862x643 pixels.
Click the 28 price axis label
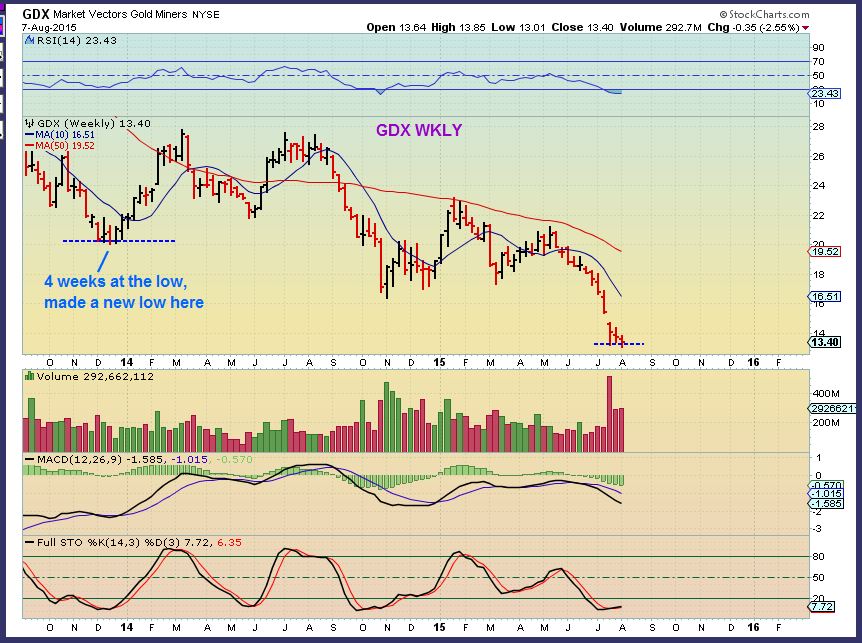pyautogui.click(x=819, y=127)
